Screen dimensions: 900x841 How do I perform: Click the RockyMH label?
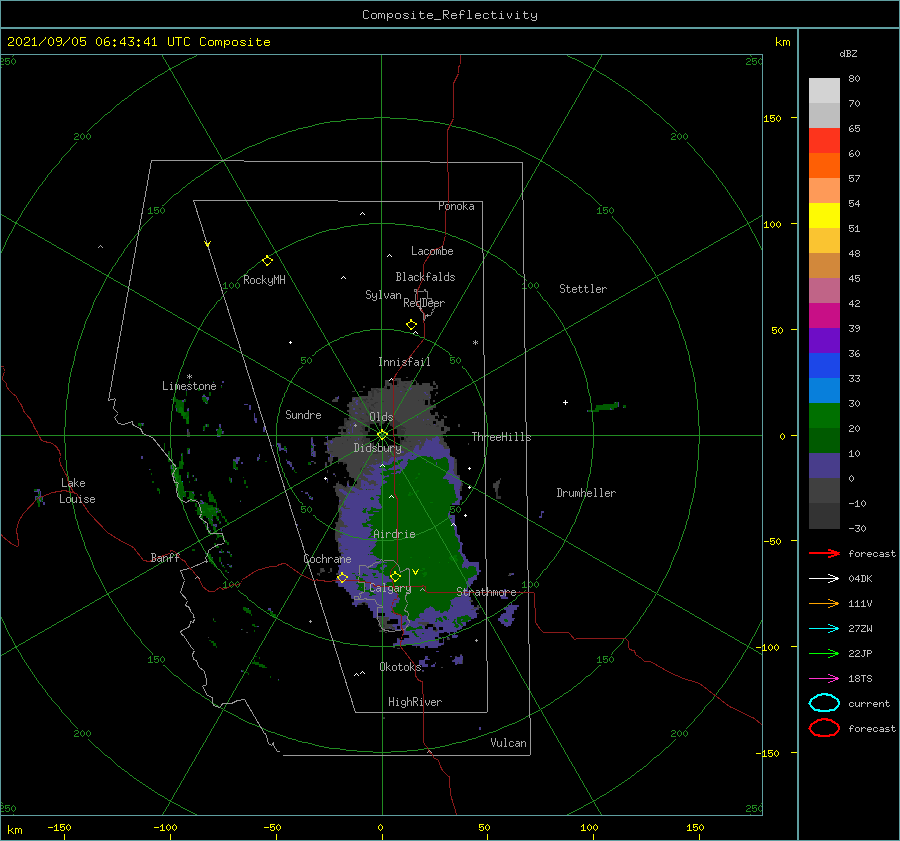[264, 280]
